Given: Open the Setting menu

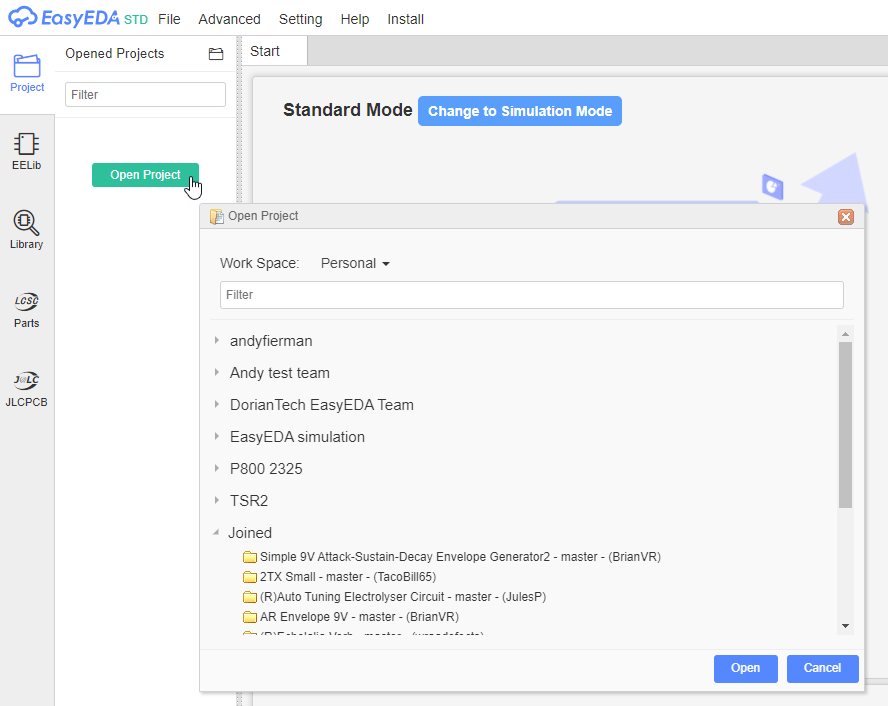Looking at the screenshot, I should pos(301,19).
